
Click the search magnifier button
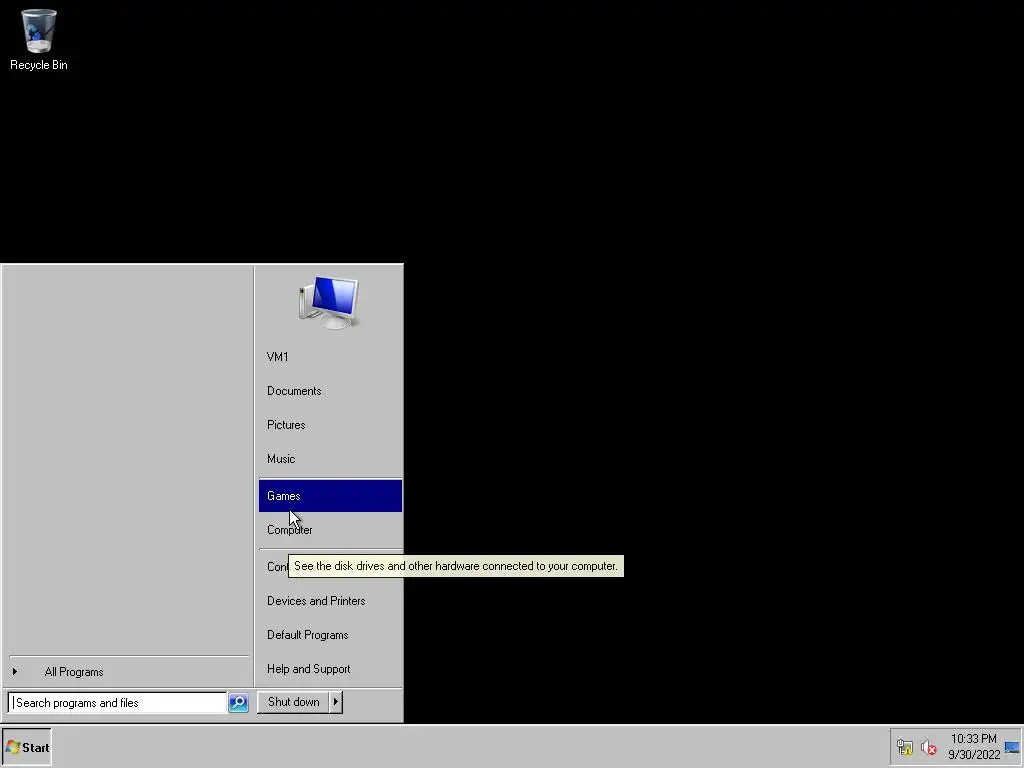[238, 702]
